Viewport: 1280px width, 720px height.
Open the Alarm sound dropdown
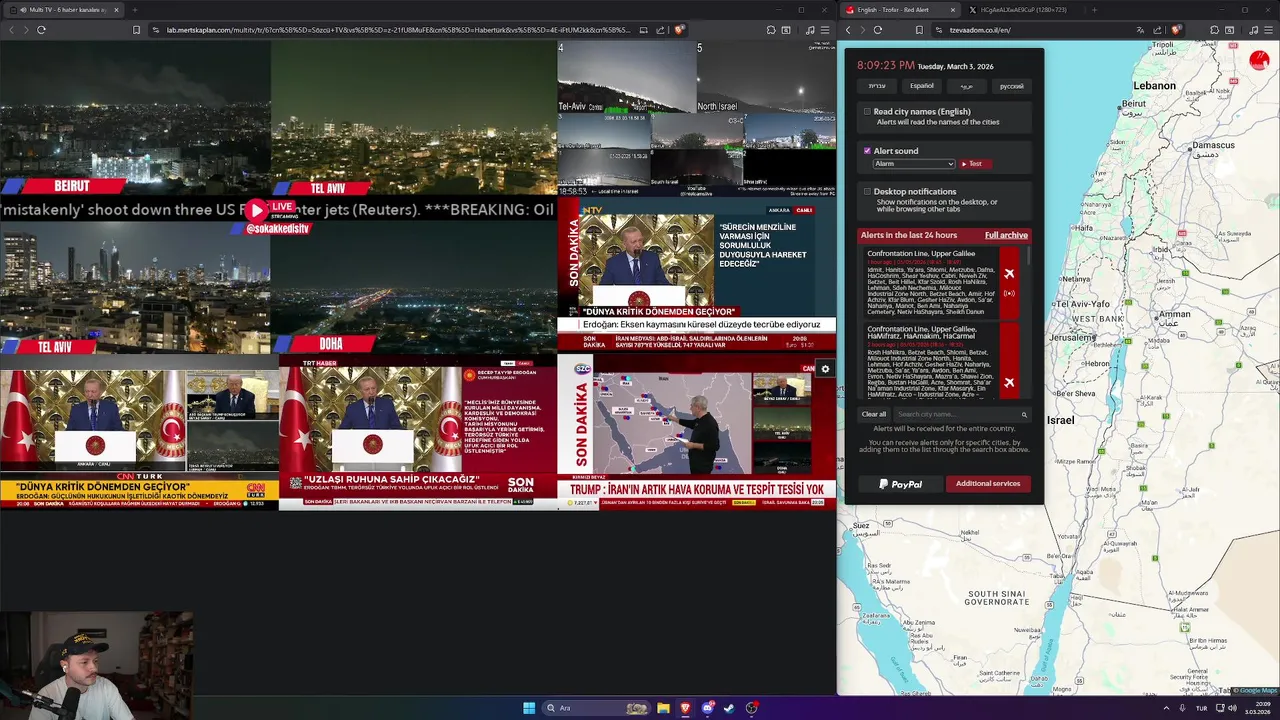click(914, 164)
